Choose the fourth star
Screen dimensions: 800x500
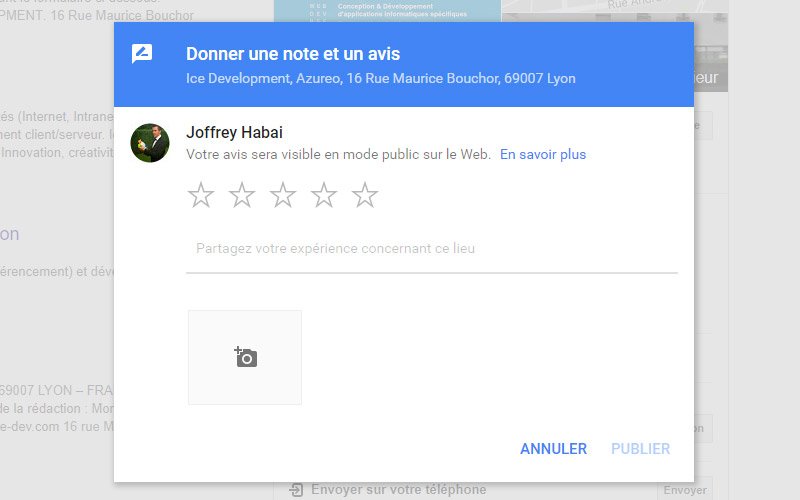click(x=324, y=195)
